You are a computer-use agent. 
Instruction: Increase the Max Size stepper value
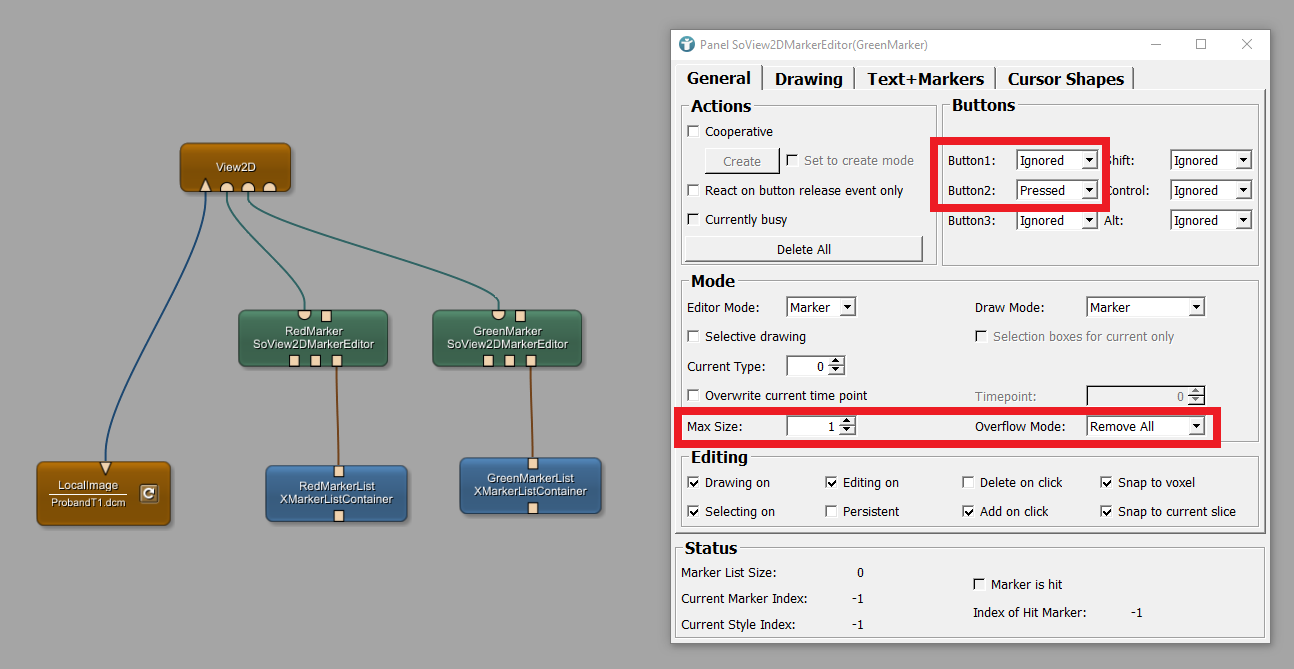click(848, 422)
